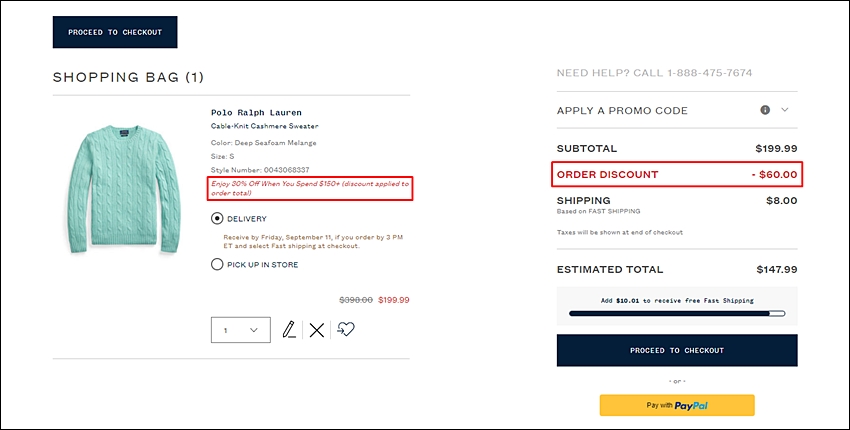Click the free shipping progress bar

(x=677, y=313)
